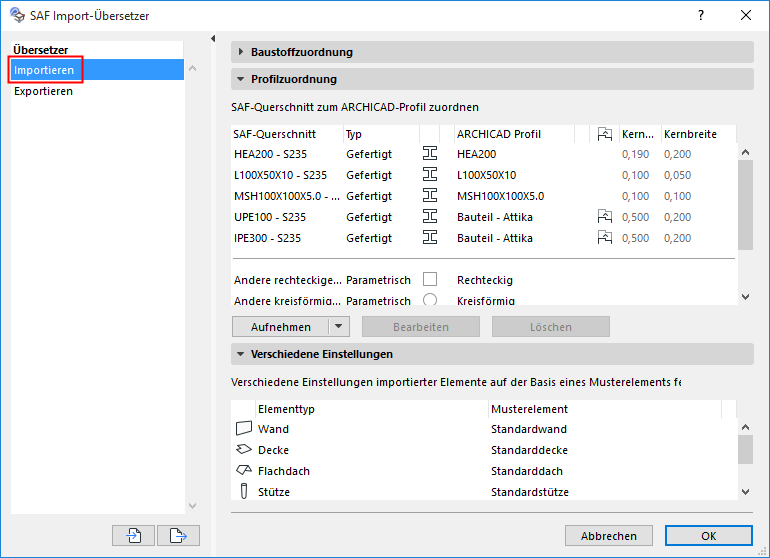Collapse the Profilzuordnung section
770x558 pixels.
(241, 79)
